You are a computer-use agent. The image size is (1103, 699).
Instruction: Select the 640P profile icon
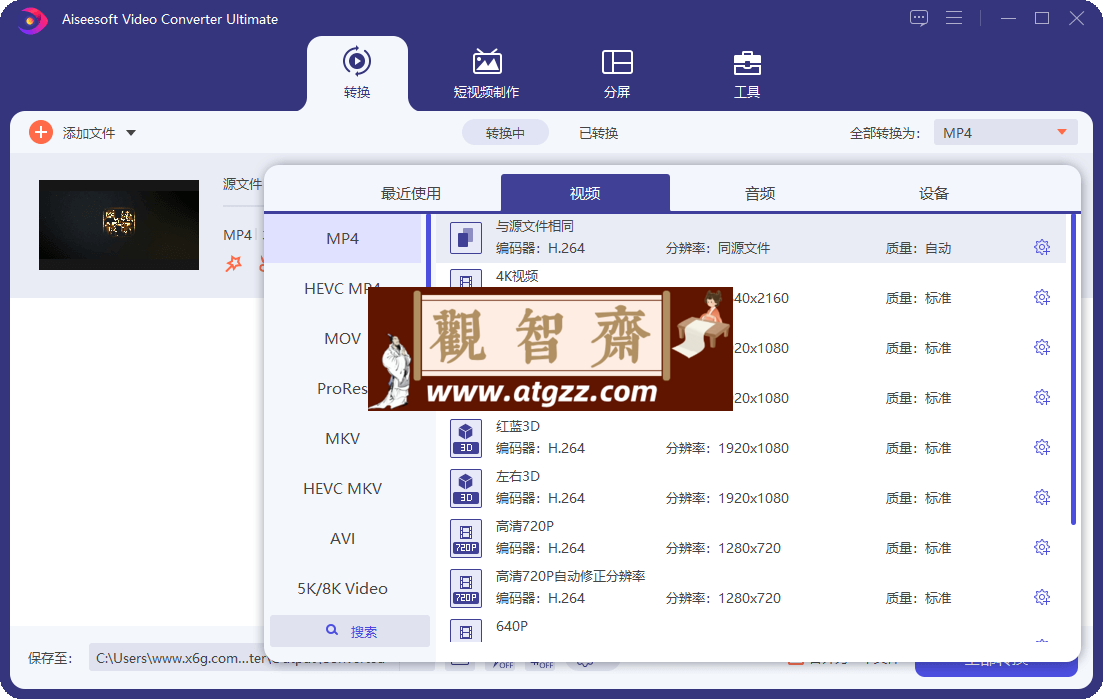(466, 631)
